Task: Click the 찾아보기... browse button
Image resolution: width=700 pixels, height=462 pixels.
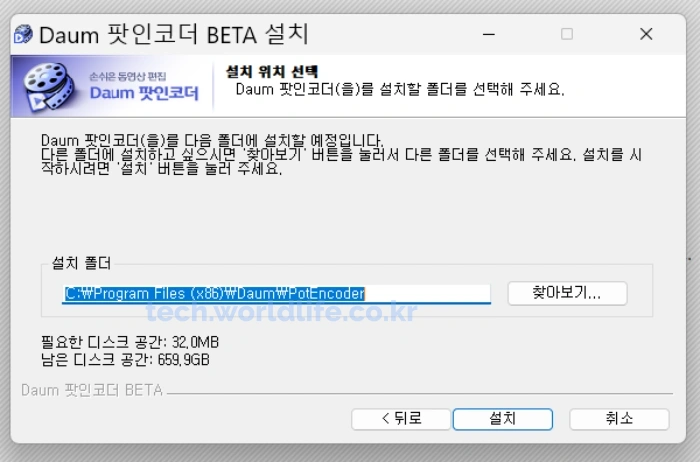Action: (x=567, y=293)
